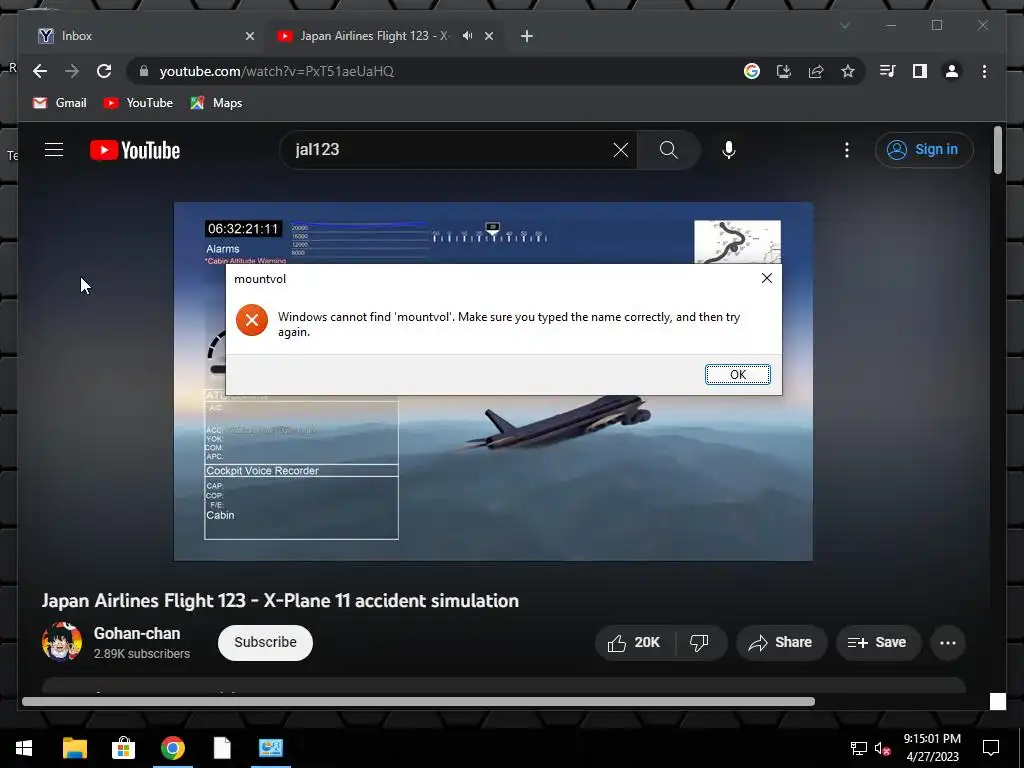Open Microsoft Store from taskbar

pyautogui.click(x=123, y=748)
